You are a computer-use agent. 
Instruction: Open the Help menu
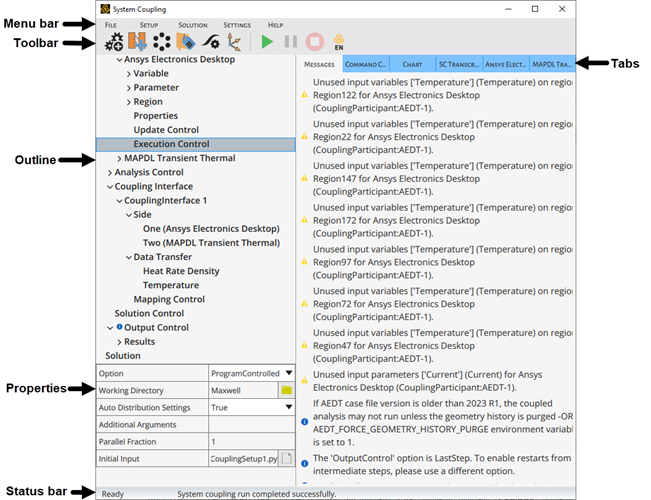[275, 25]
